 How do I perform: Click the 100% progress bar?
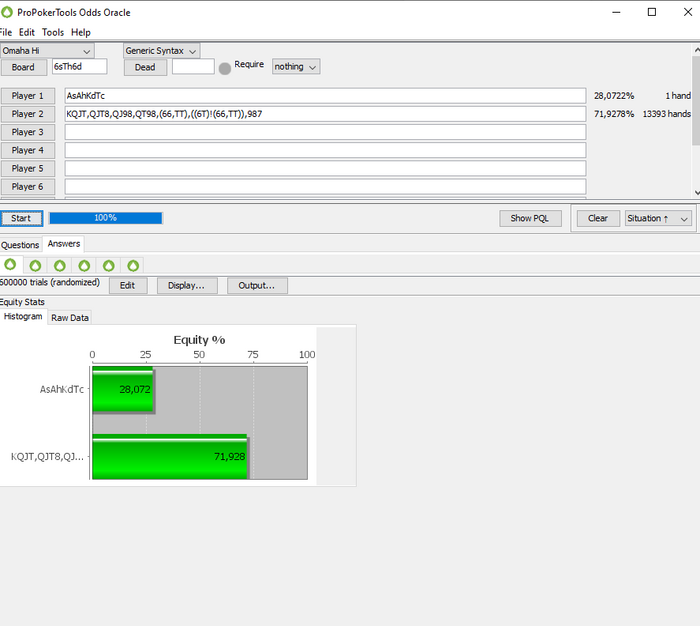click(106, 218)
